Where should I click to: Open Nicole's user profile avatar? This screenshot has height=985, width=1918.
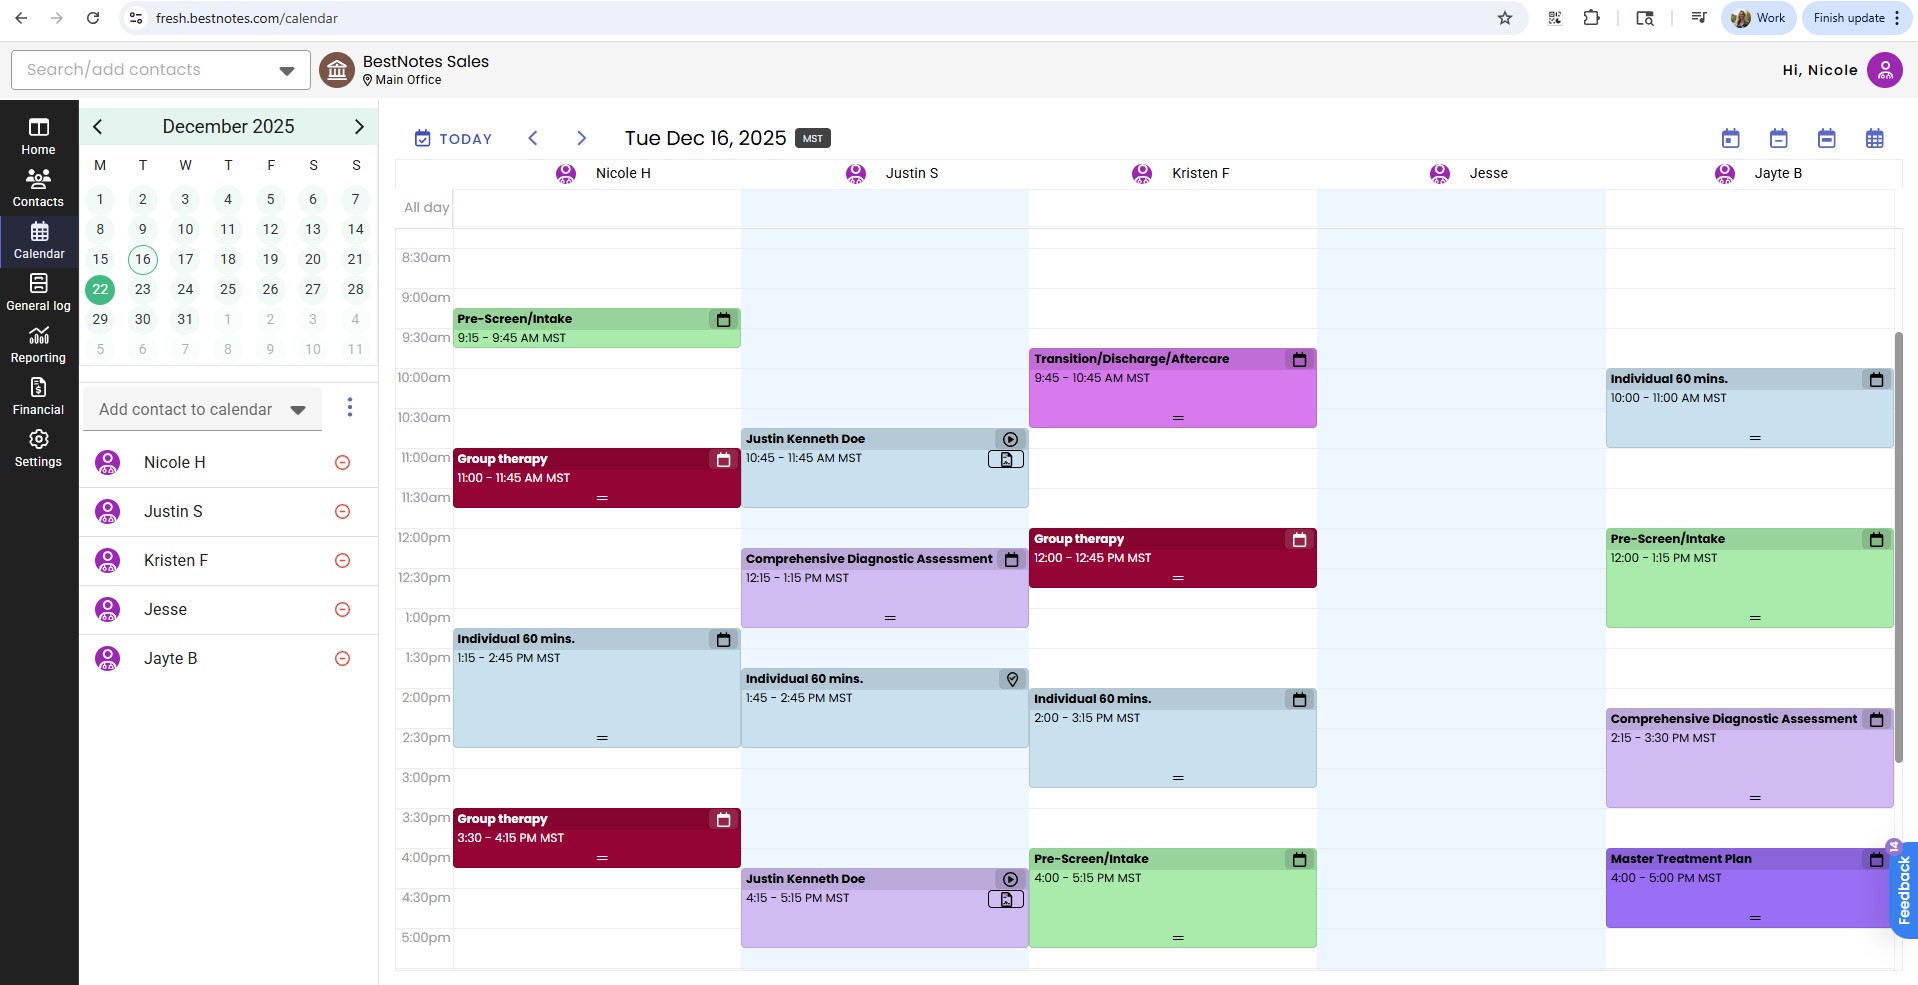click(x=1884, y=70)
